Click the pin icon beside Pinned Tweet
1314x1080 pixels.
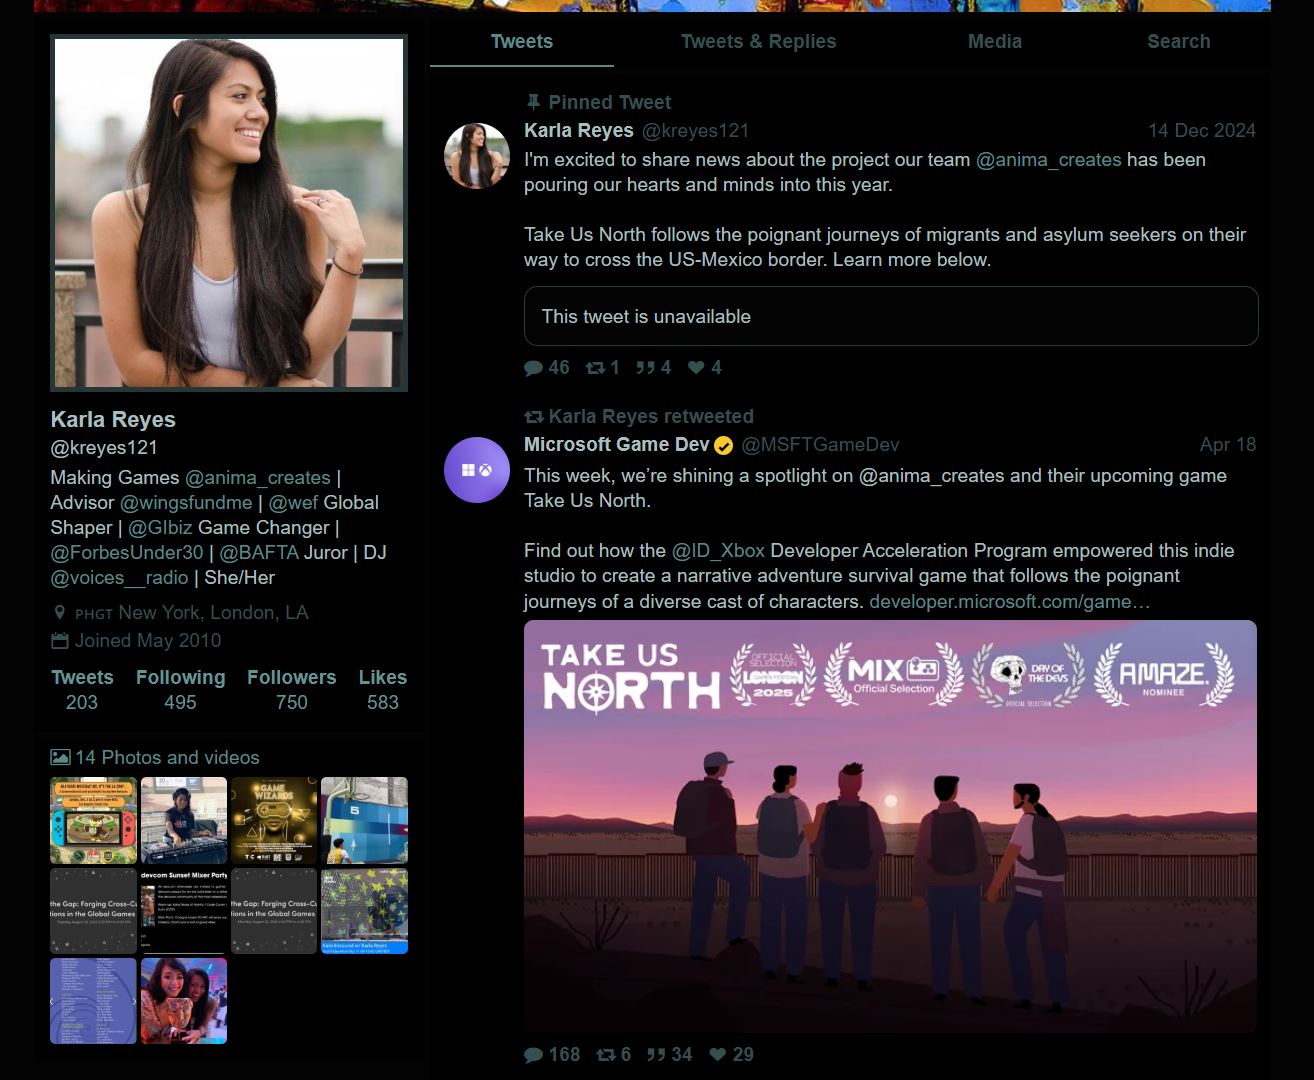coord(533,102)
